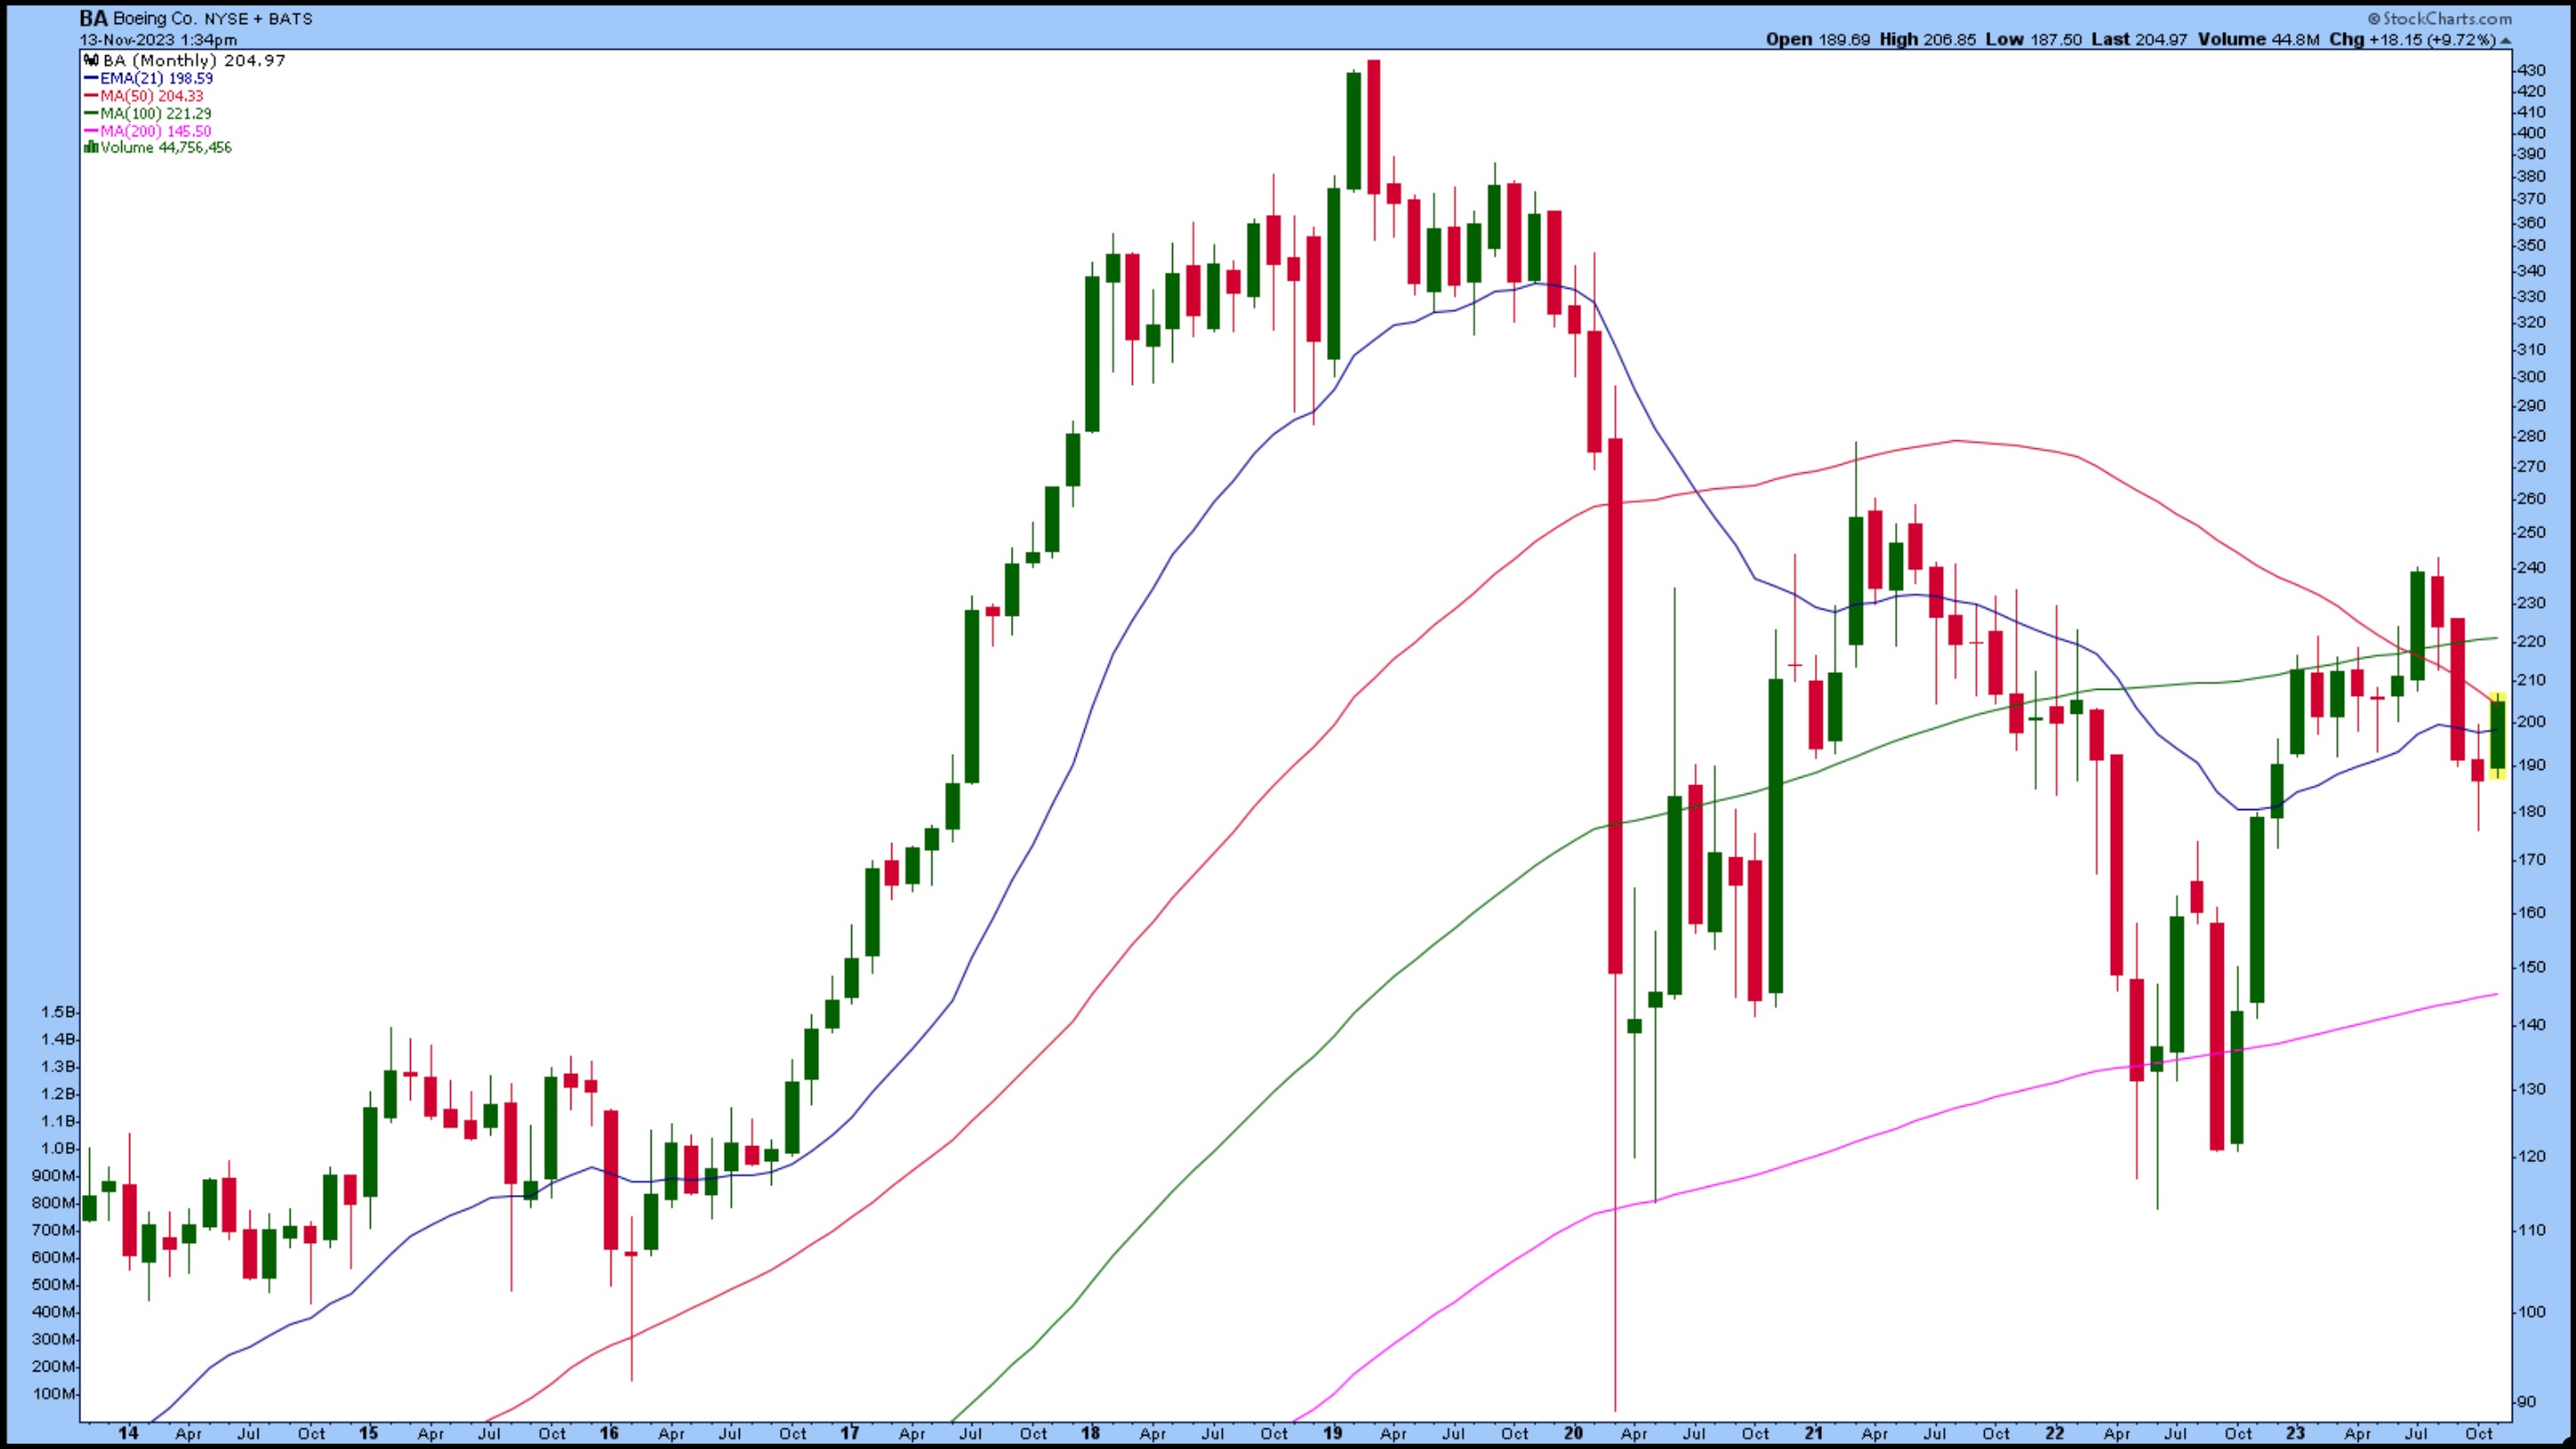This screenshot has width=2576, height=1449.
Task: Click the red MA(50) legend line marker
Action: (91, 96)
